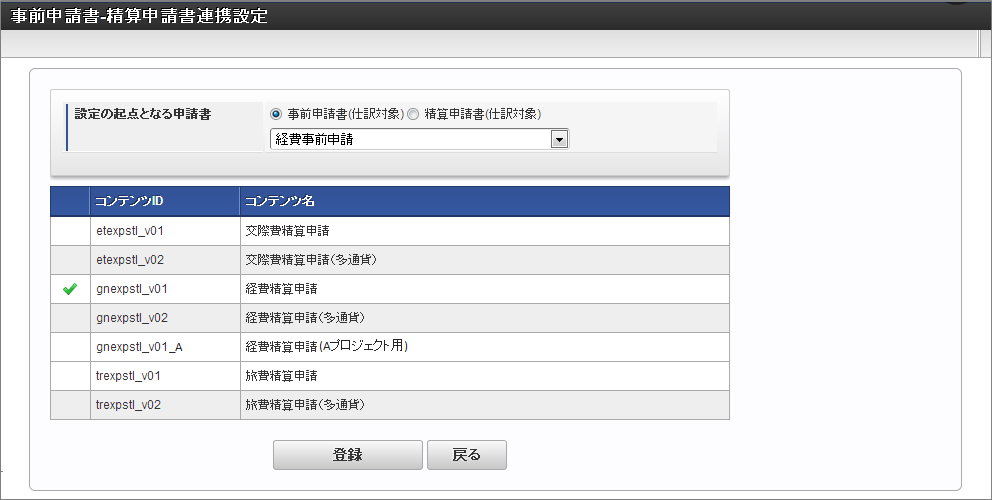Click 交際費精算申請(多通貨) content name
Screen dimensions: 992x500
(311, 260)
